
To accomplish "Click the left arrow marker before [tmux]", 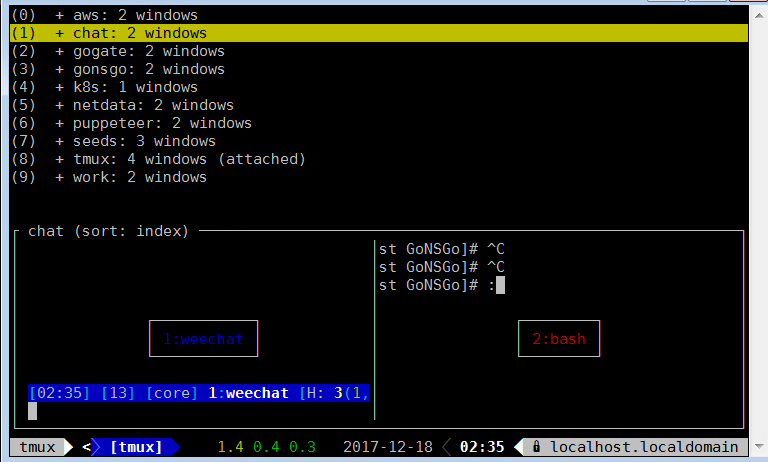I will tap(86, 447).
